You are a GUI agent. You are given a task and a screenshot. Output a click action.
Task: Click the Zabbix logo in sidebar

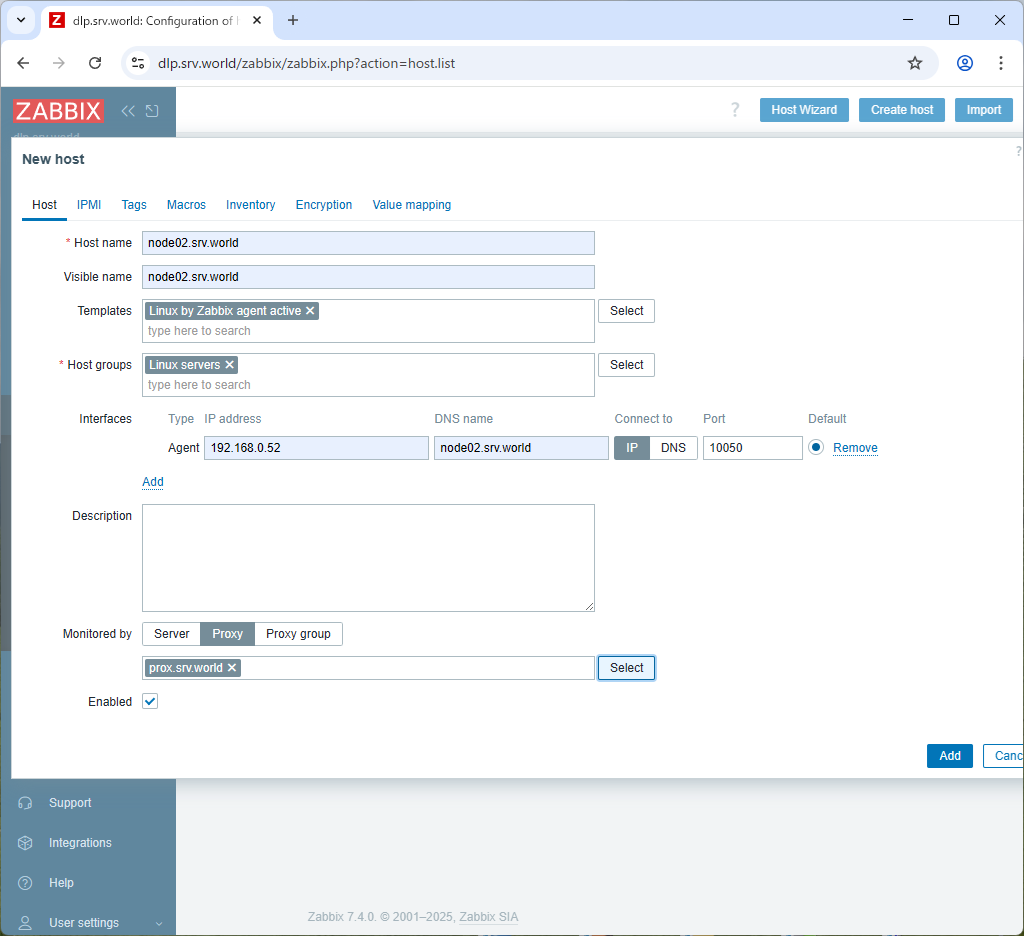point(58,111)
